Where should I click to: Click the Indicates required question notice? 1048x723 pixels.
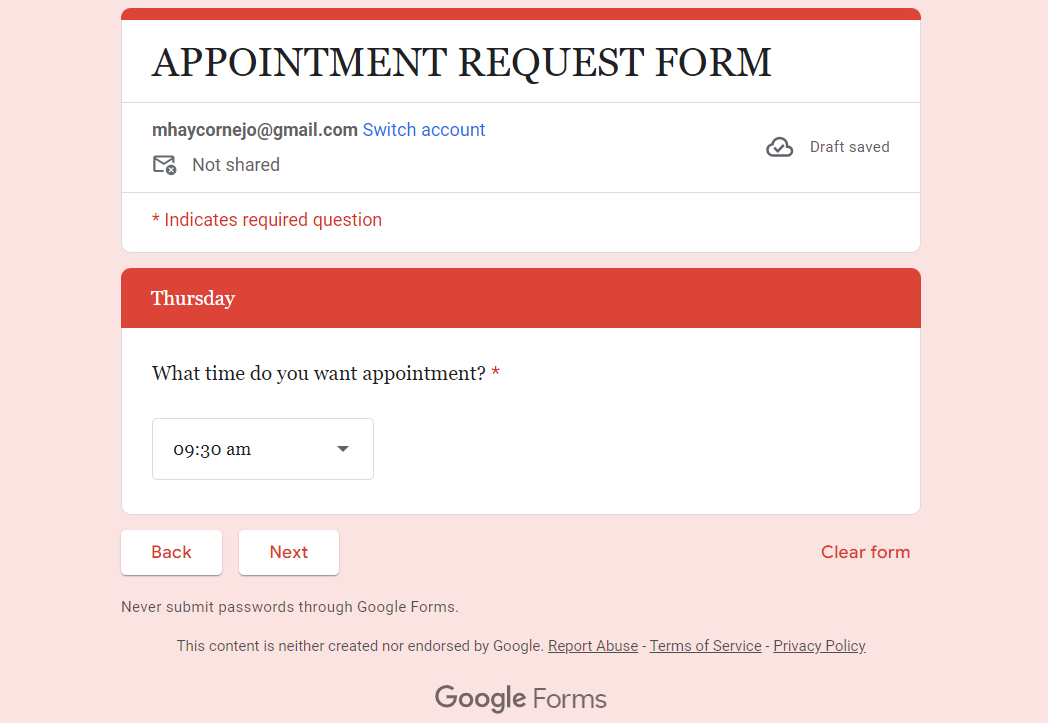click(x=267, y=220)
